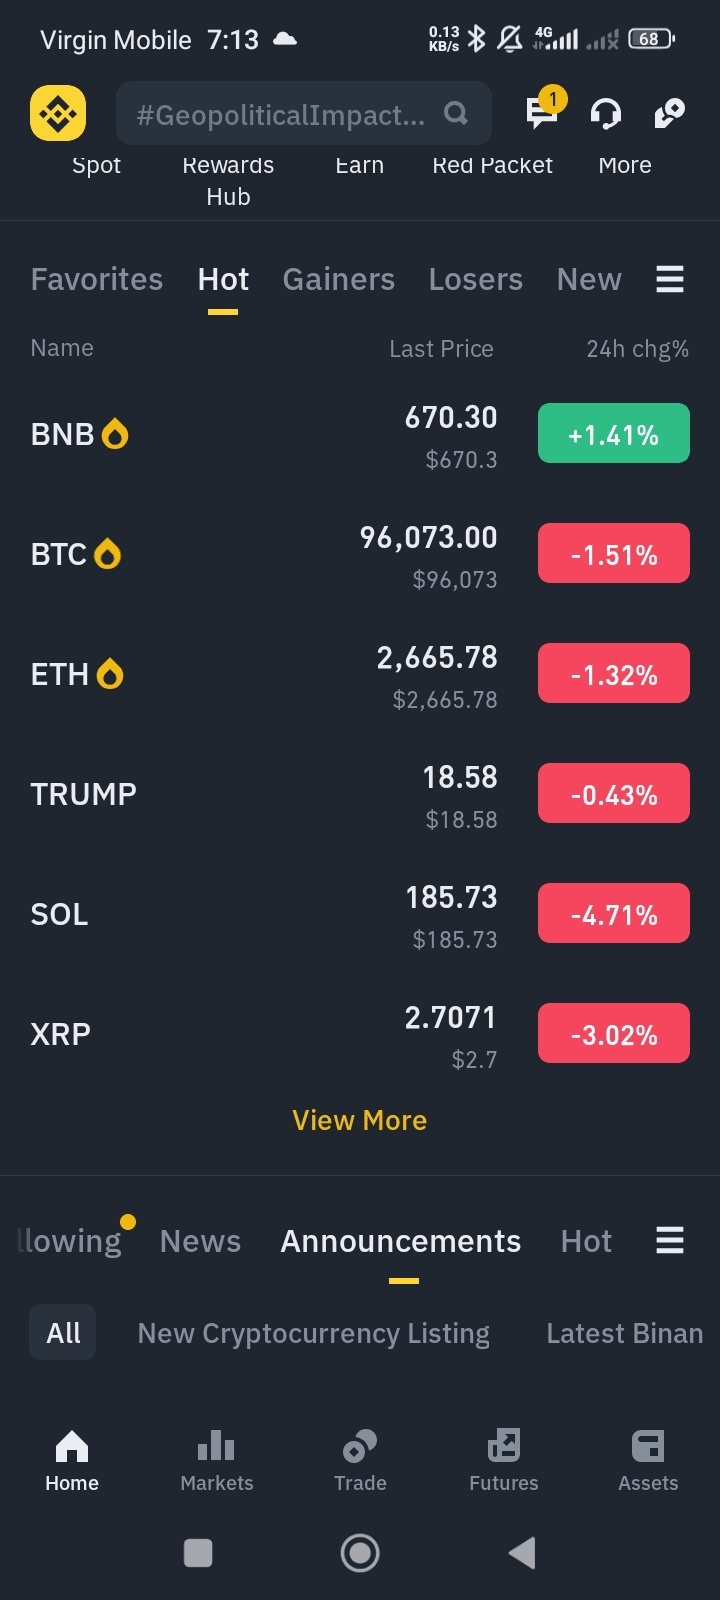Screen dimensions: 720x1600
Task: Expand the news feed tabs menu icon
Action: click(x=670, y=1241)
